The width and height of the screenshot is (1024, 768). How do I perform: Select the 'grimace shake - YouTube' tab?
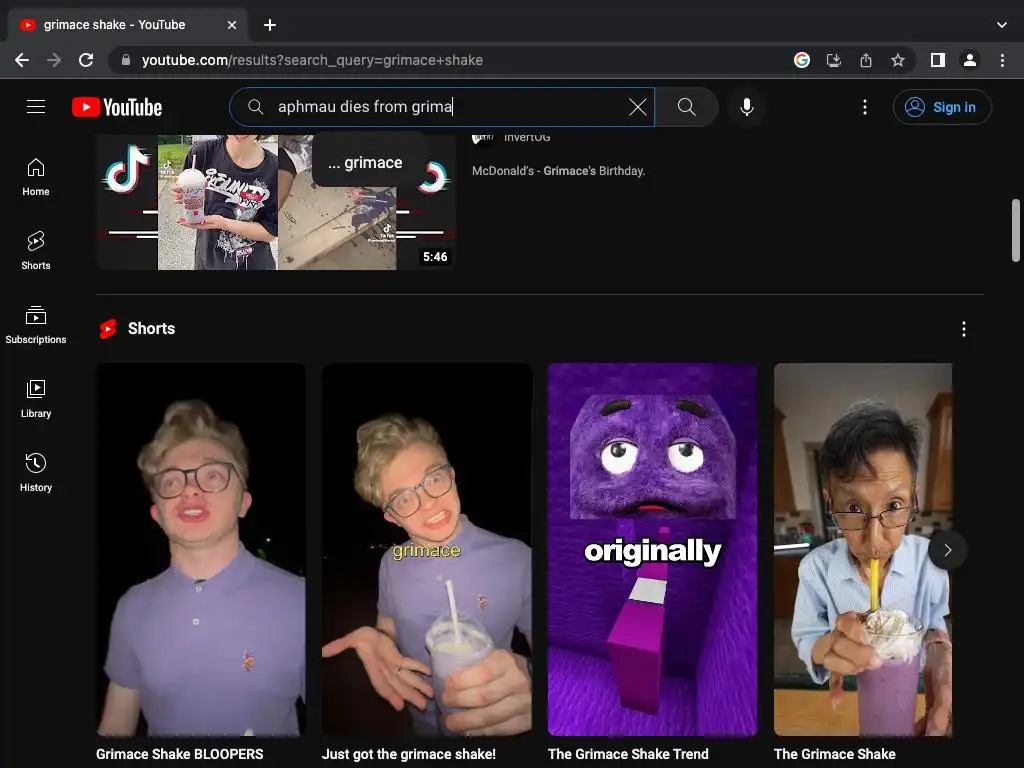[x=127, y=25]
